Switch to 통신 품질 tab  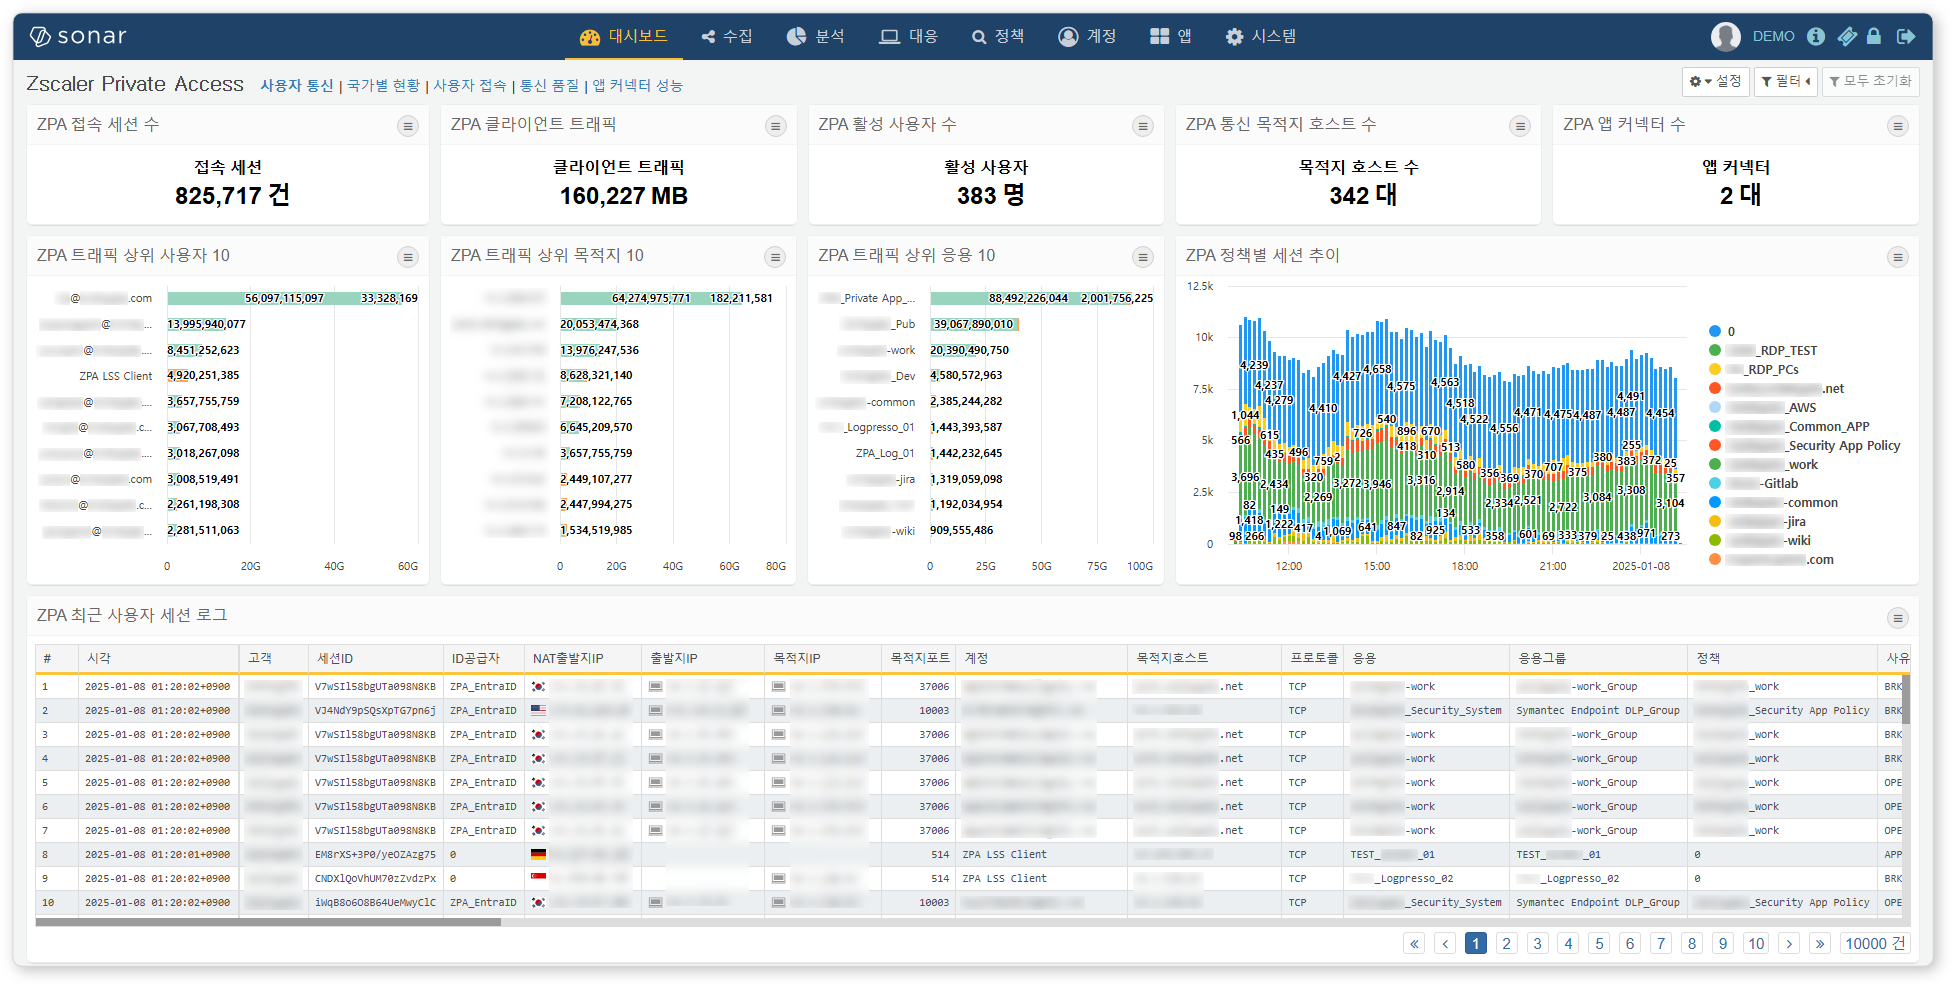(x=549, y=86)
